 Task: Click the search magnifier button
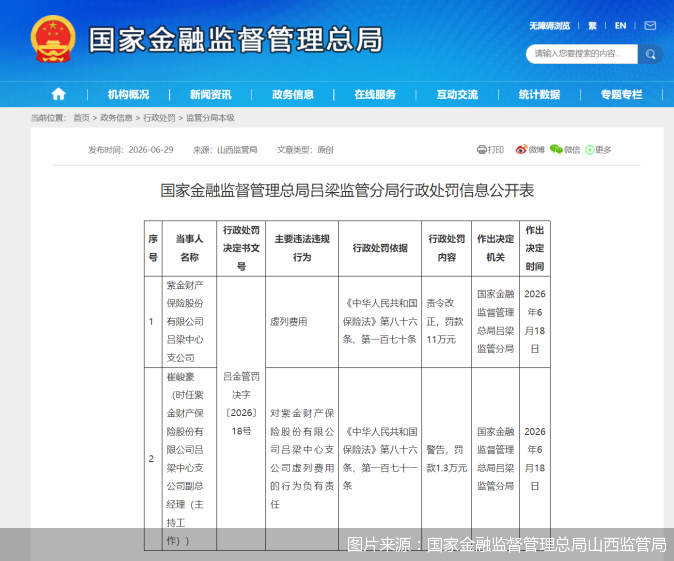click(x=650, y=54)
